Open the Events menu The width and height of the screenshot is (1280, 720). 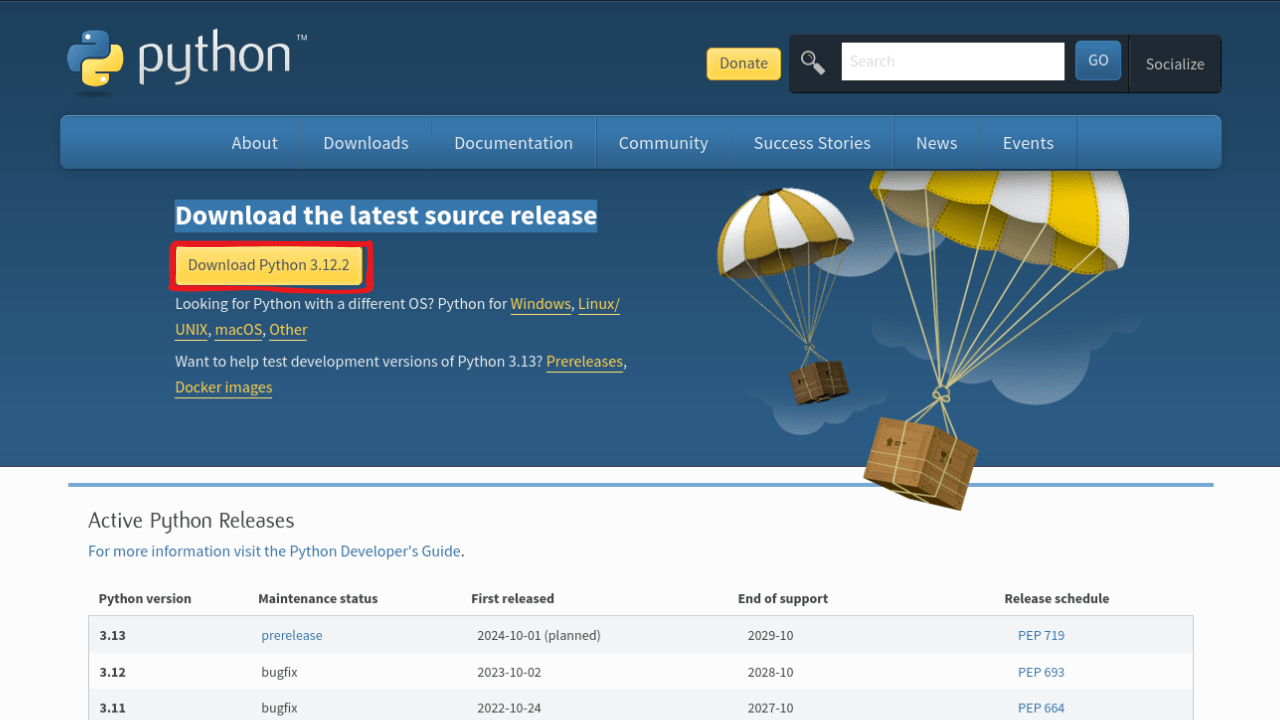point(1028,143)
